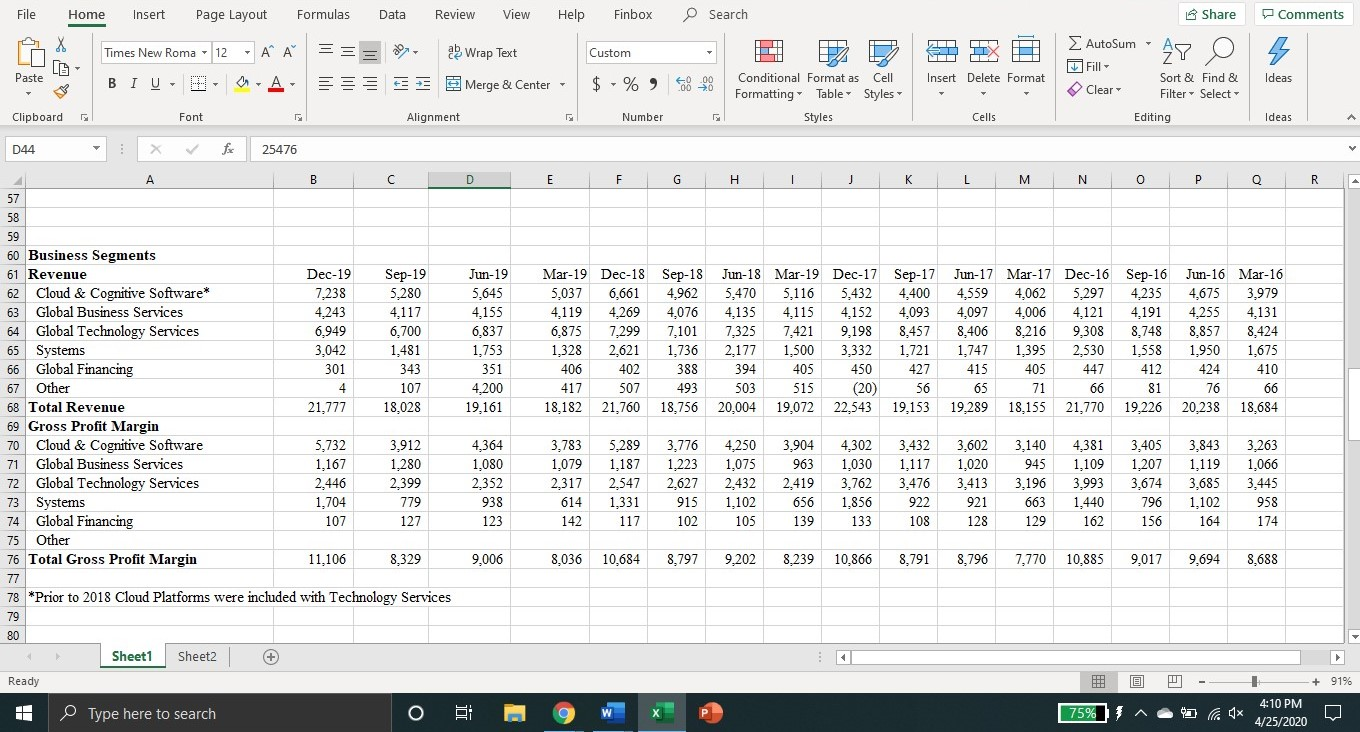
Task: Switch to Page Layout view
Action: pyautogui.click(x=1137, y=681)
